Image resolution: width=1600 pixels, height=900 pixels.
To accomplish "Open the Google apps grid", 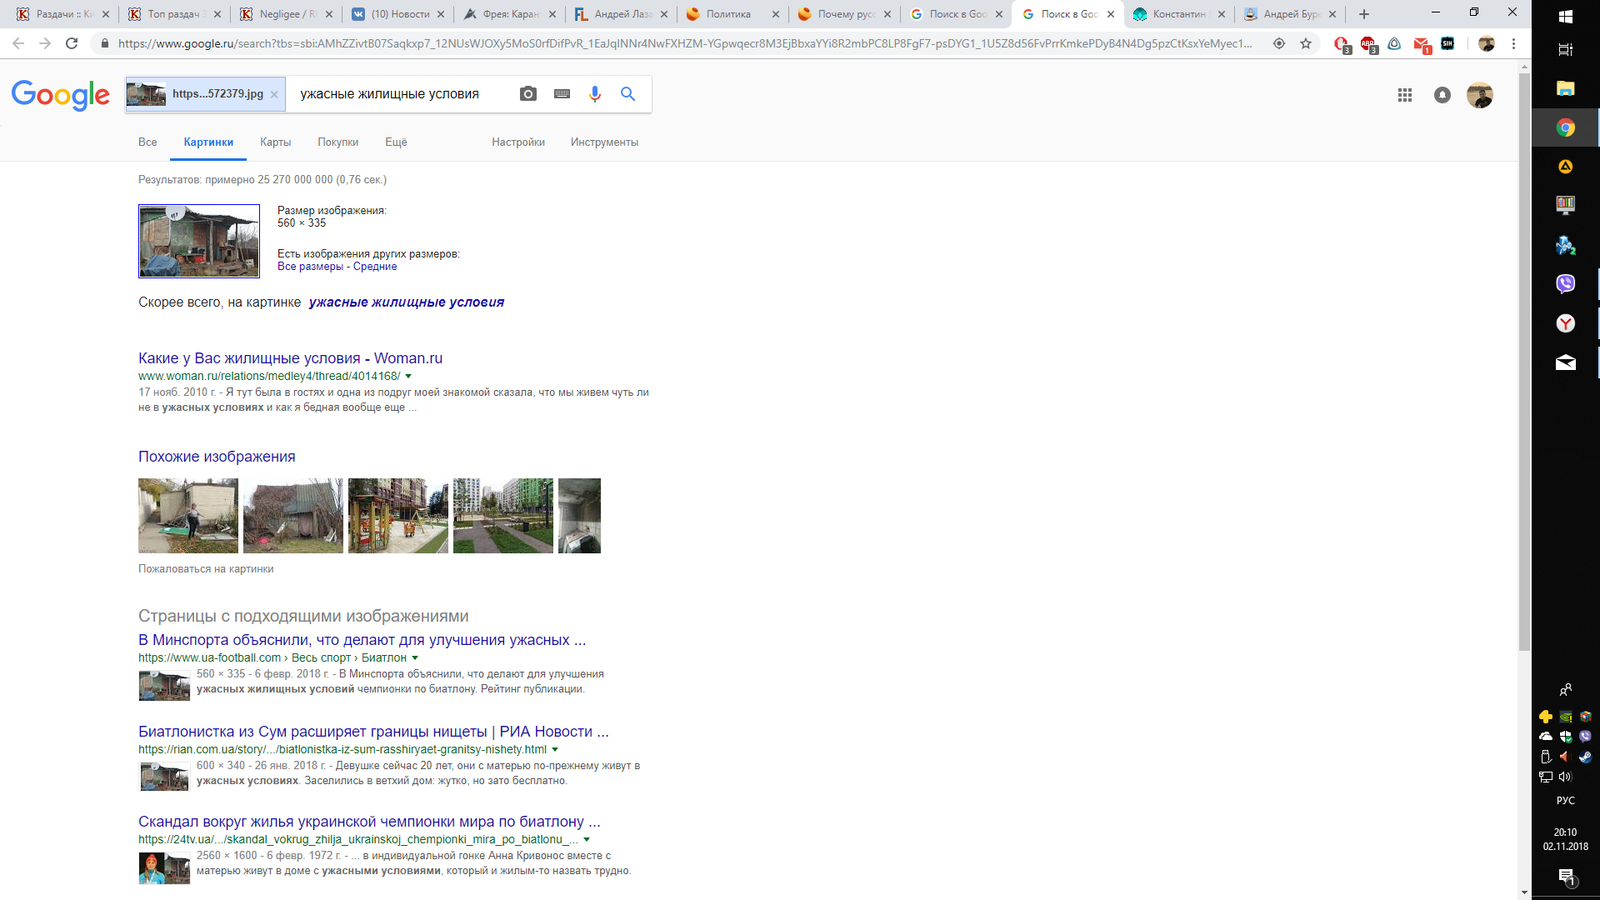I will coord(1405,95).
